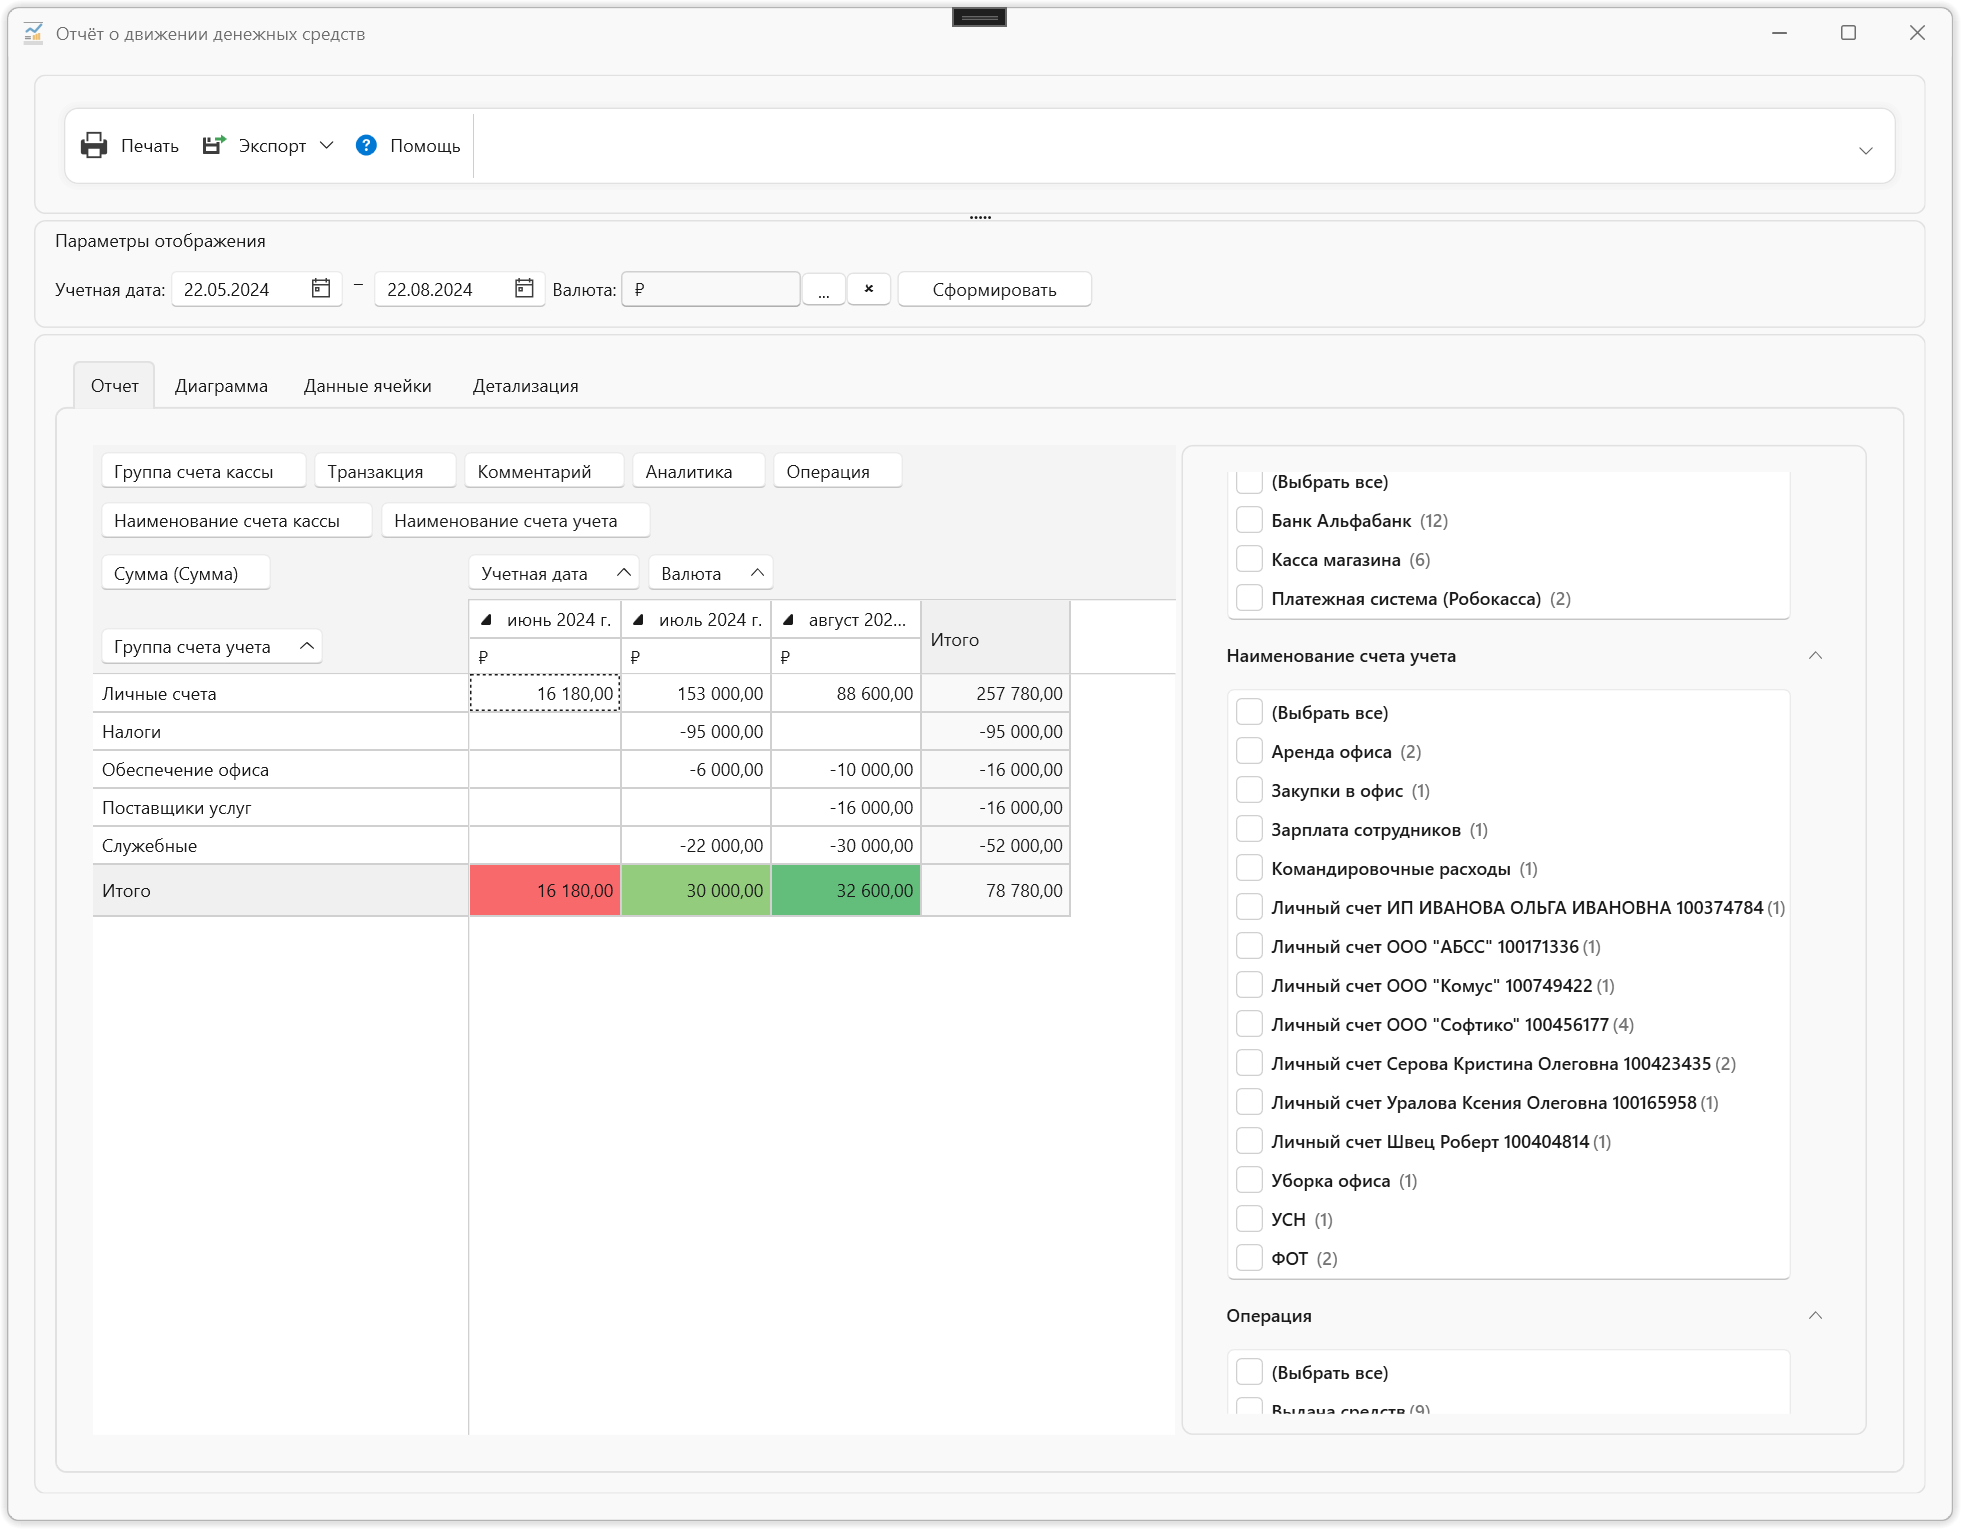1961x1529 pixels.
Task: Toggle sort on Группа счета учета field
Action: click(307, 646)
